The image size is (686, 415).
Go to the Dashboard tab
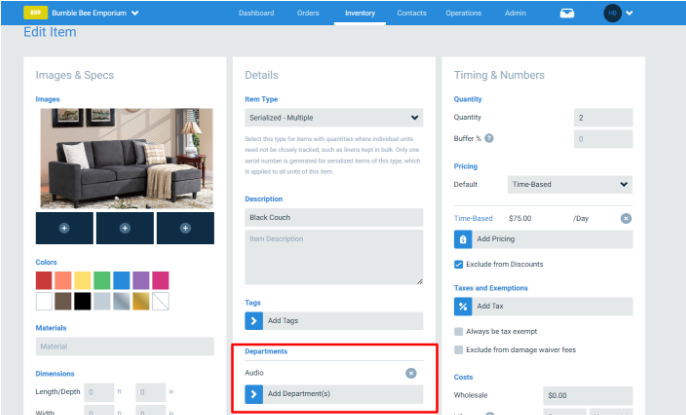[256, 13]
